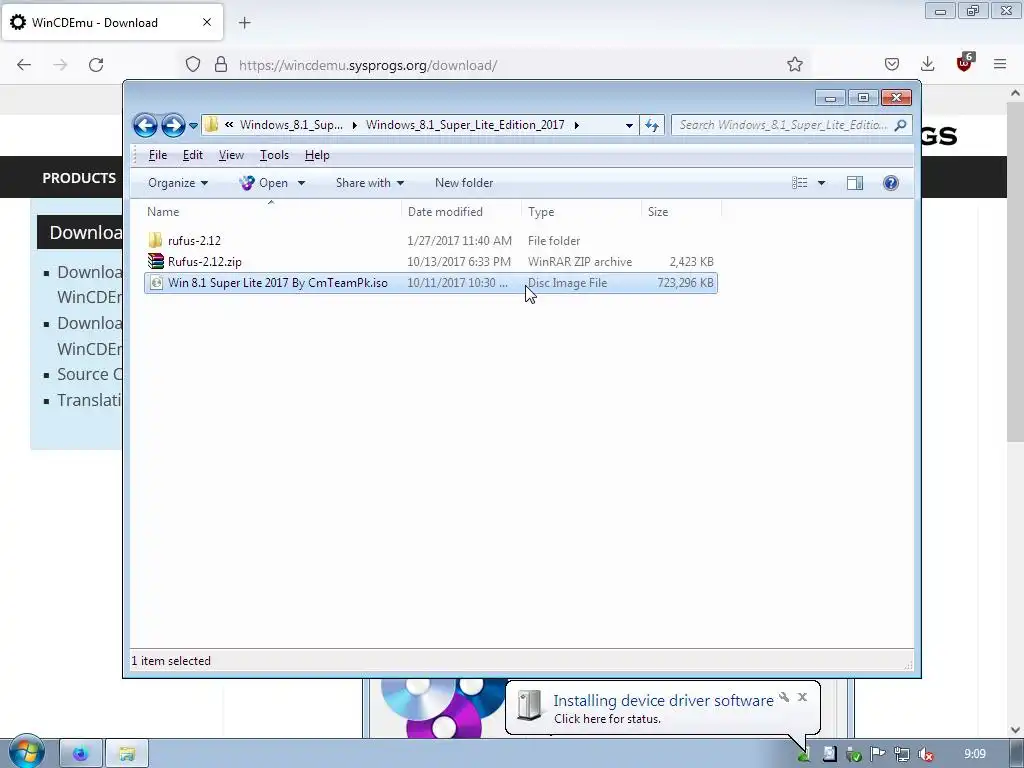Open Firefox application hamburger menu
1024x768 pixels.
click(1000, 64)
